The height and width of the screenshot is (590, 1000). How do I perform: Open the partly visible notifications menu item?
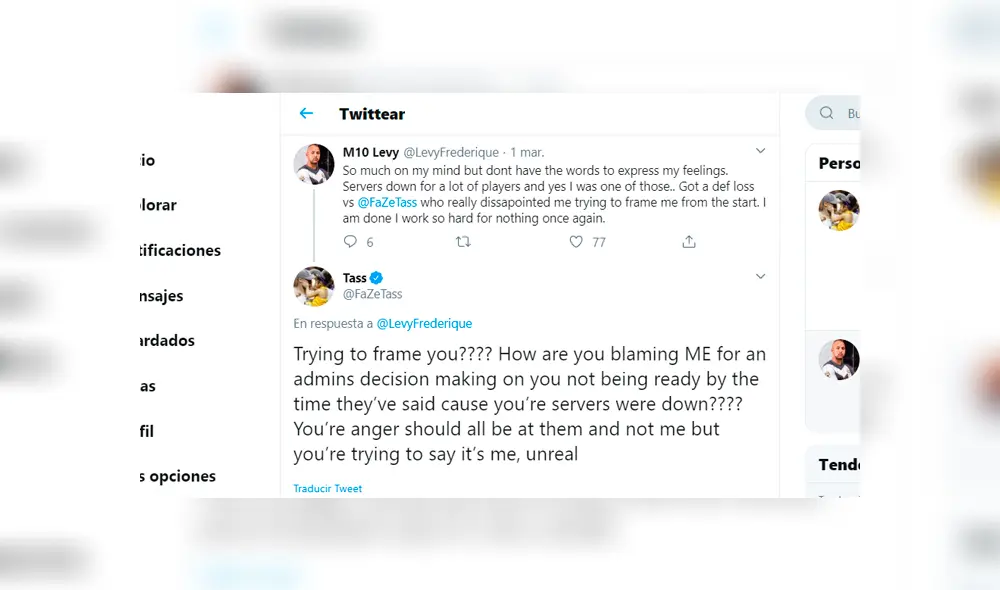pos(180,251)
